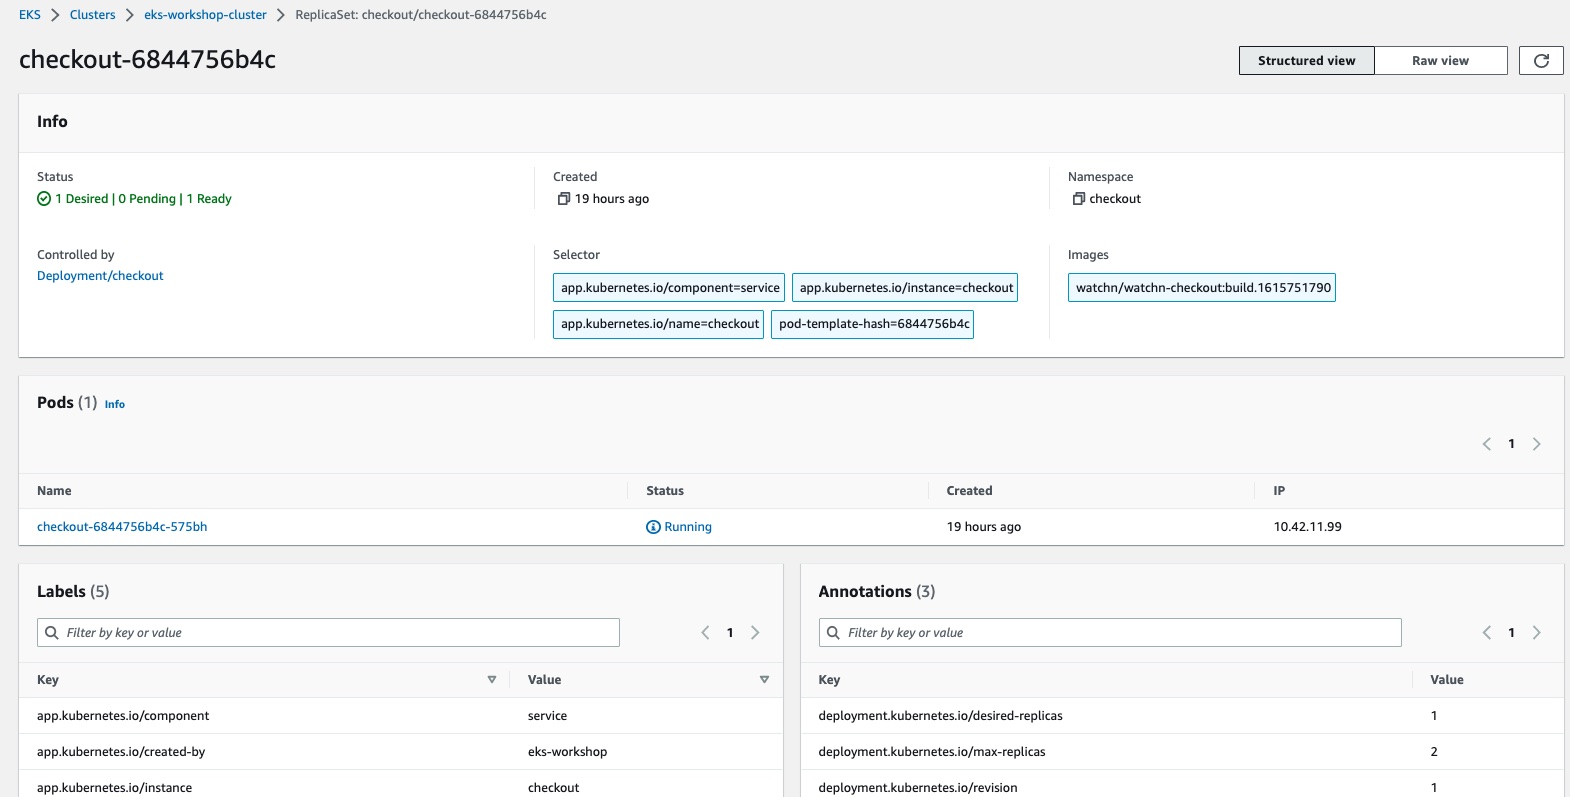Image resolution: width=1570 pixels, height=797 pixels.
Task: Open eks-workshop-cluster breadcrumb
Action: point(205,15)
